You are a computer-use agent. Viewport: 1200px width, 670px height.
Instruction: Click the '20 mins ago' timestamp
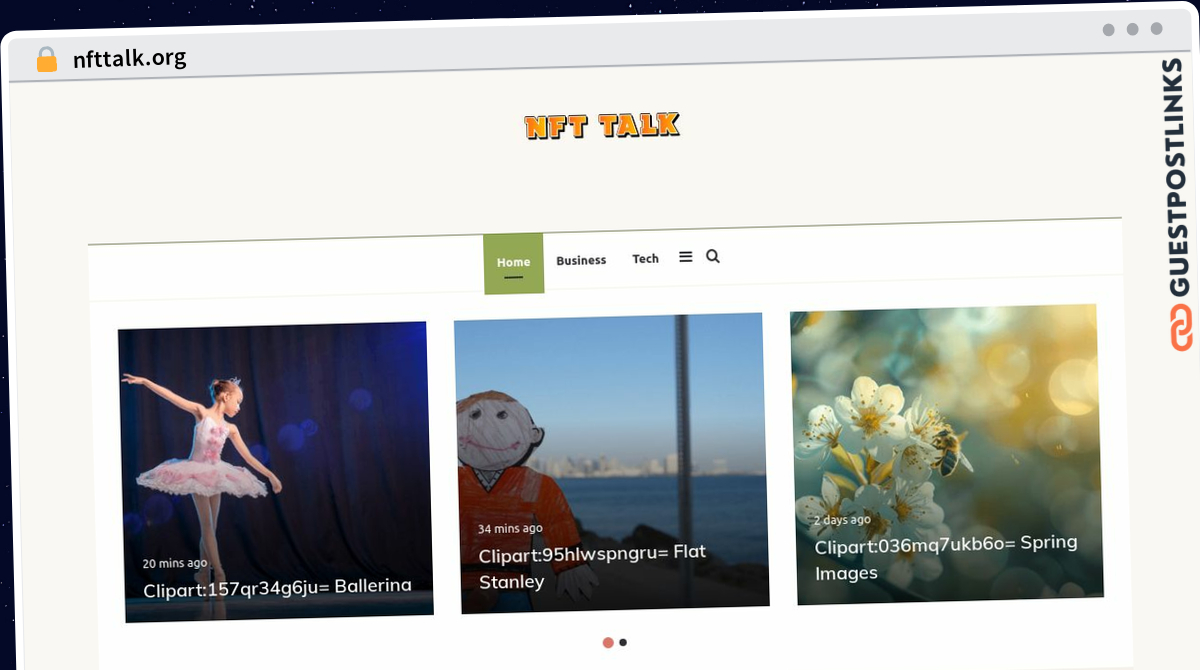175,563
